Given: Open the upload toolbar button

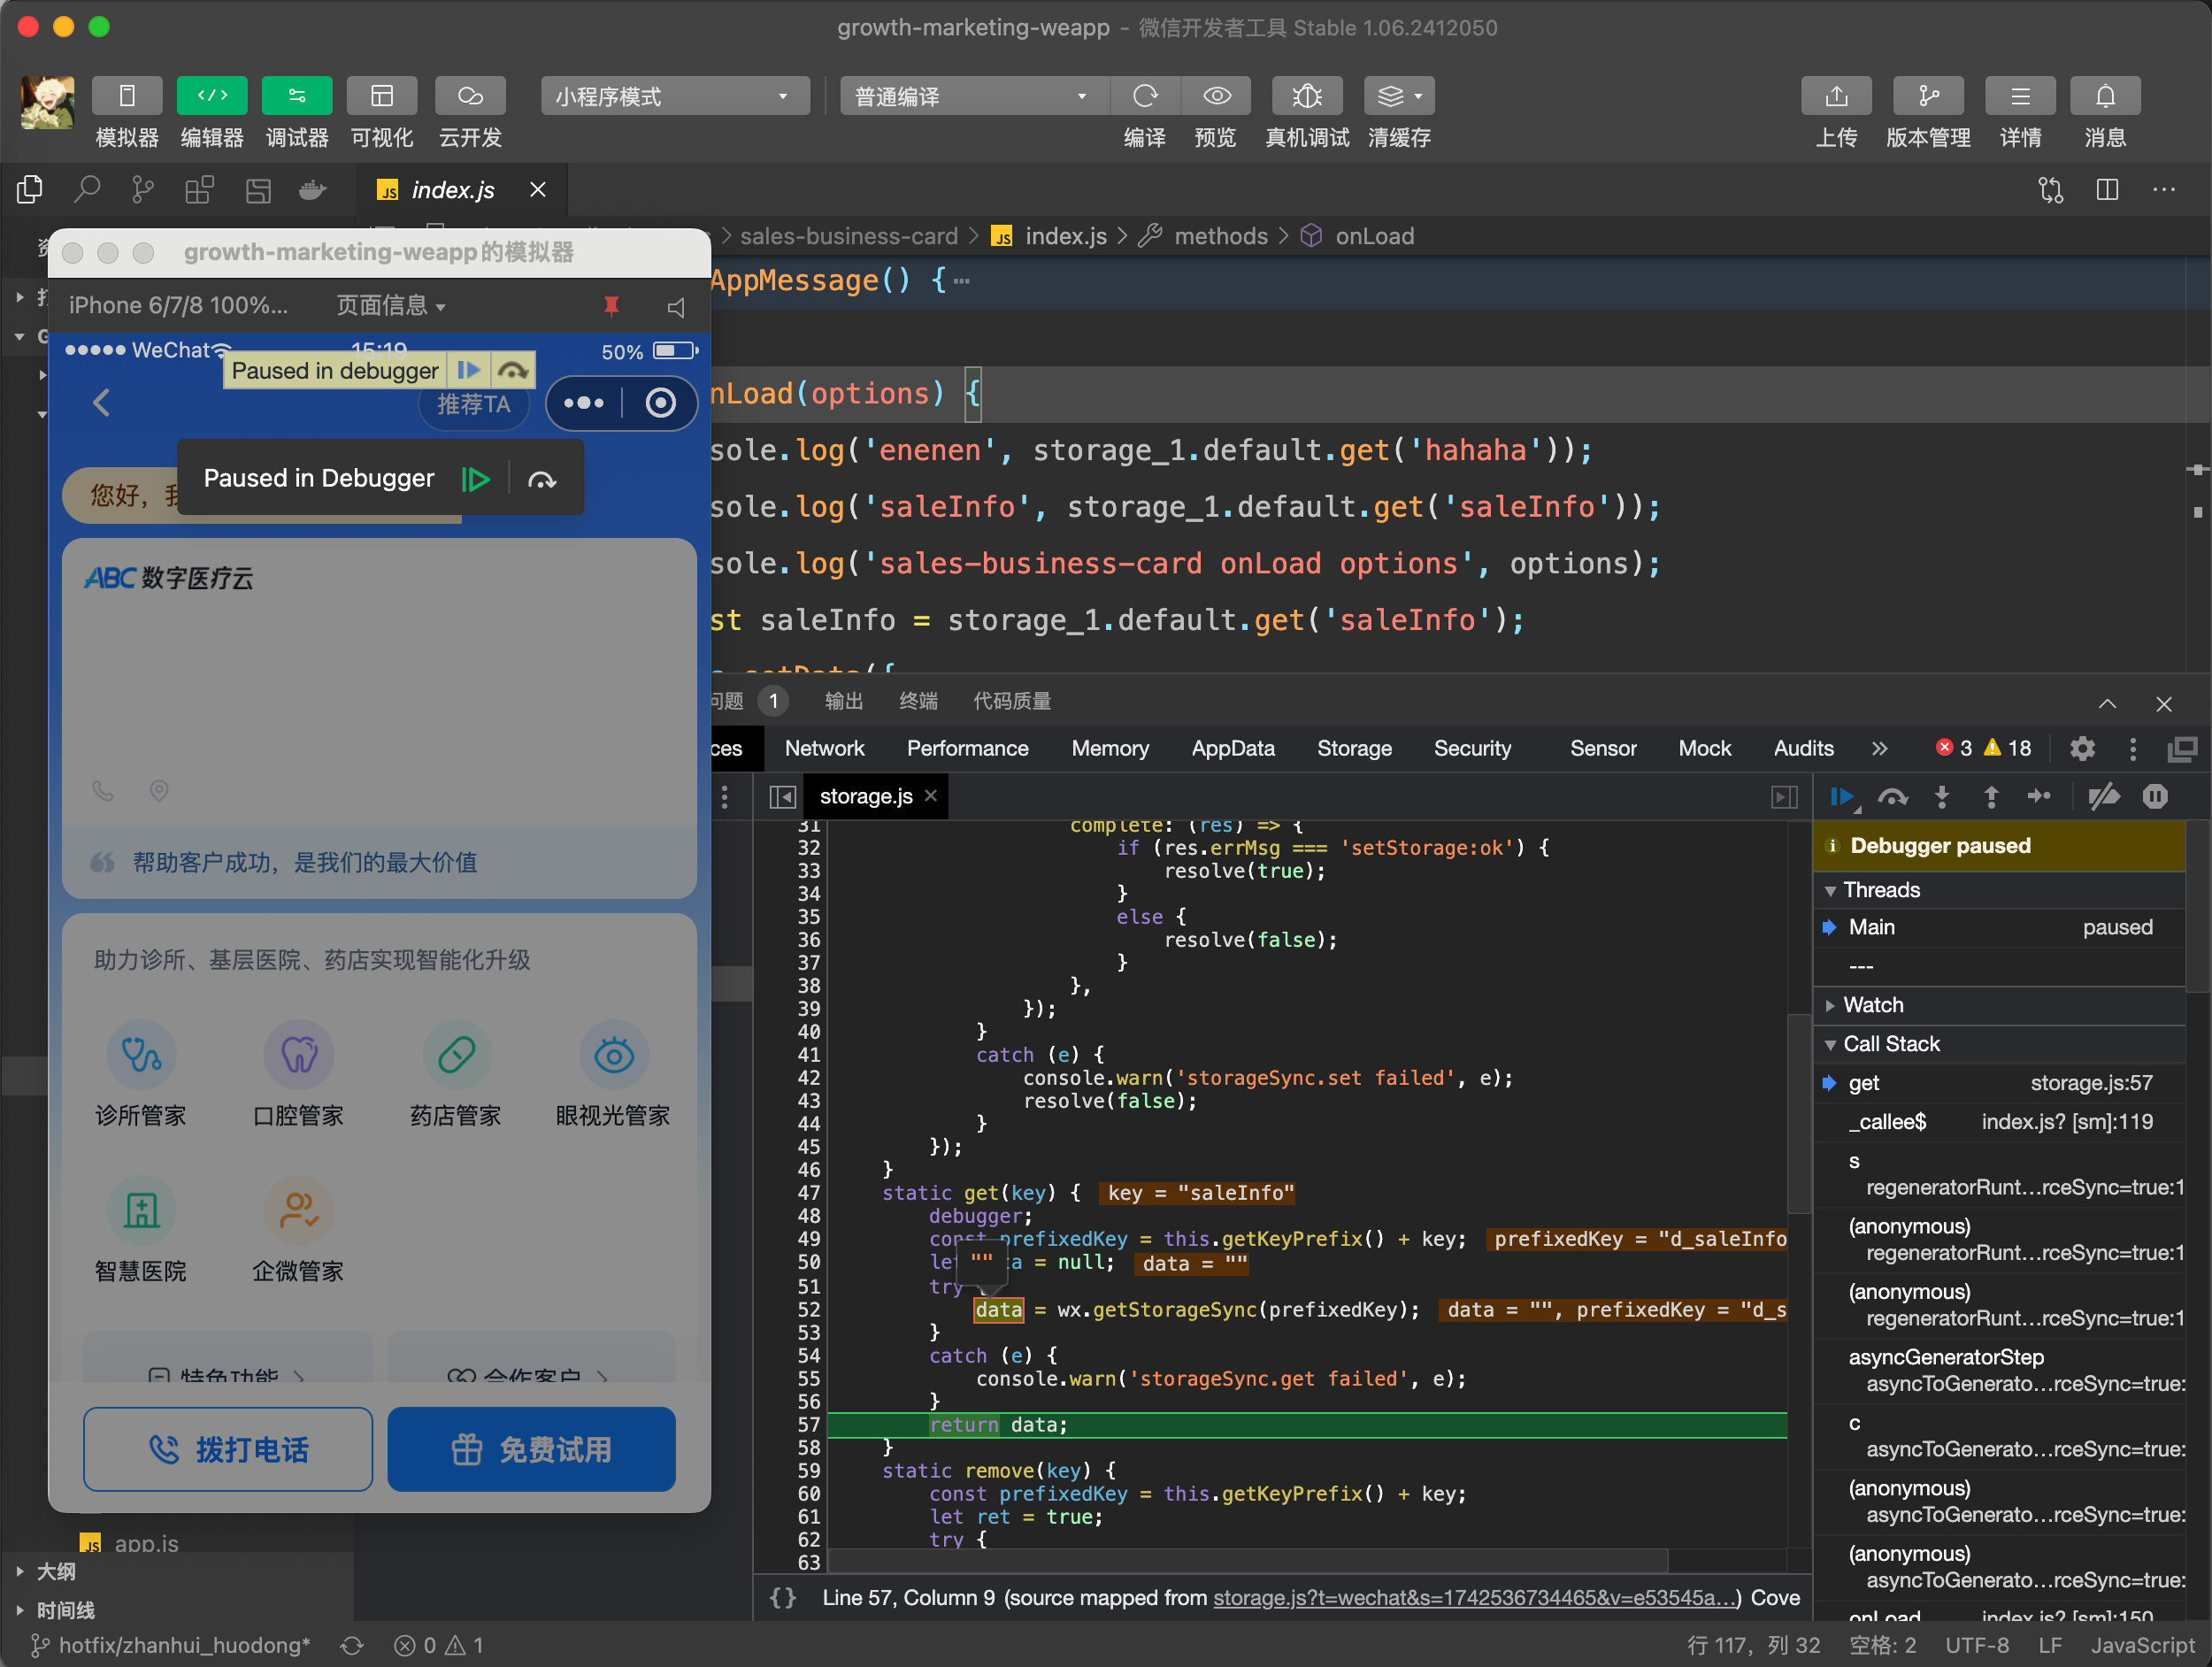Looking at the screenshot, I should [1836, 96].
